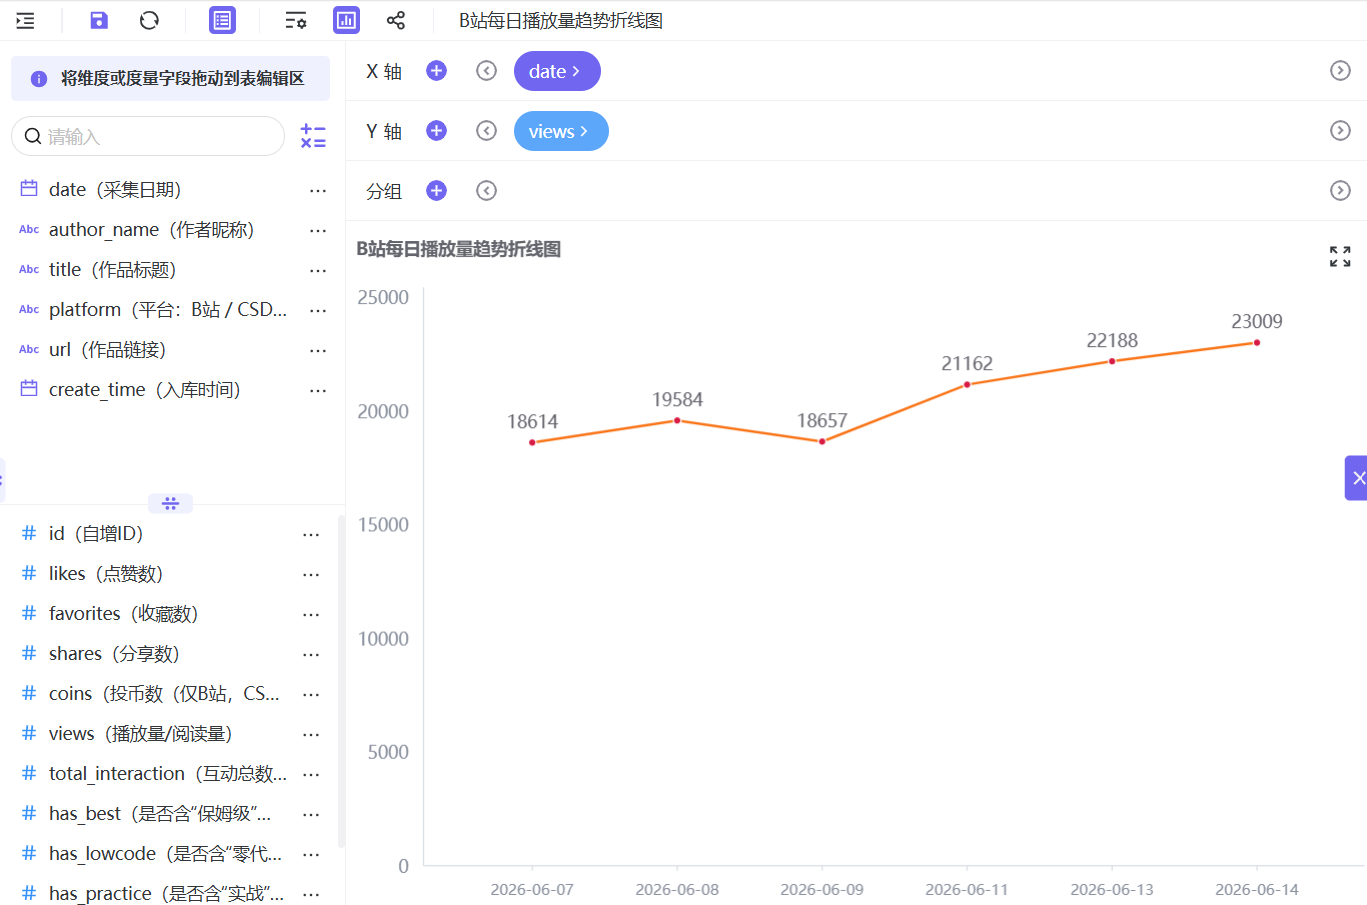Image resolution: width=1367 pixels, height=905 pixels.
Task: Click the 23009 data point on the line
Action: [1257, 343]
